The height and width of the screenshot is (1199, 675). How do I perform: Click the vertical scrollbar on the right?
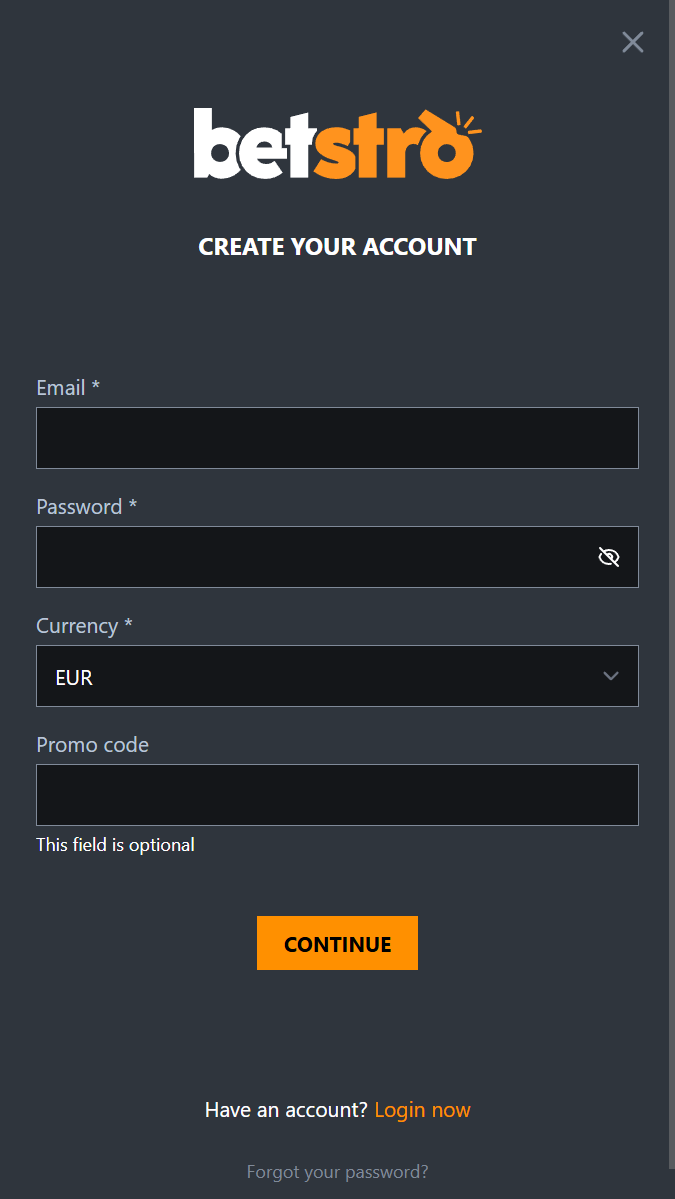point(671,580)
